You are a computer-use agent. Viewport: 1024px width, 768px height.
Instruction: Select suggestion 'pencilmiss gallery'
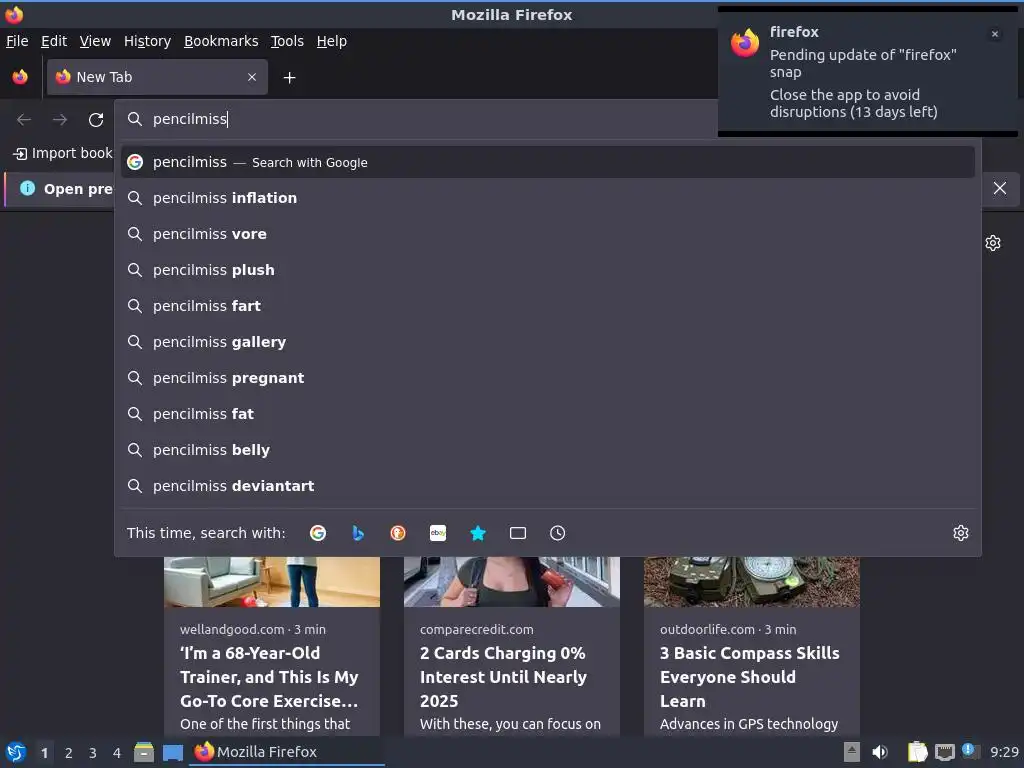547,342
